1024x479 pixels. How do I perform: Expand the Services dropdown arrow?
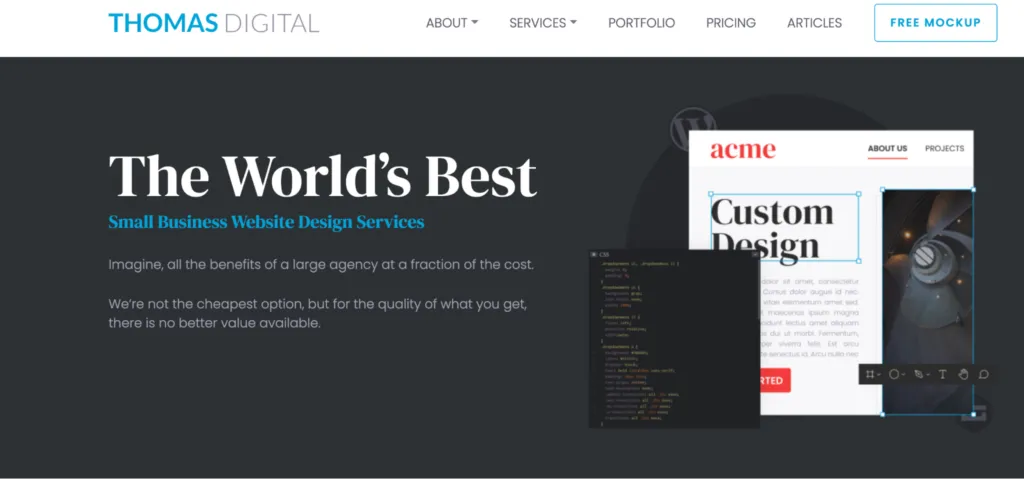click(573, 22)
